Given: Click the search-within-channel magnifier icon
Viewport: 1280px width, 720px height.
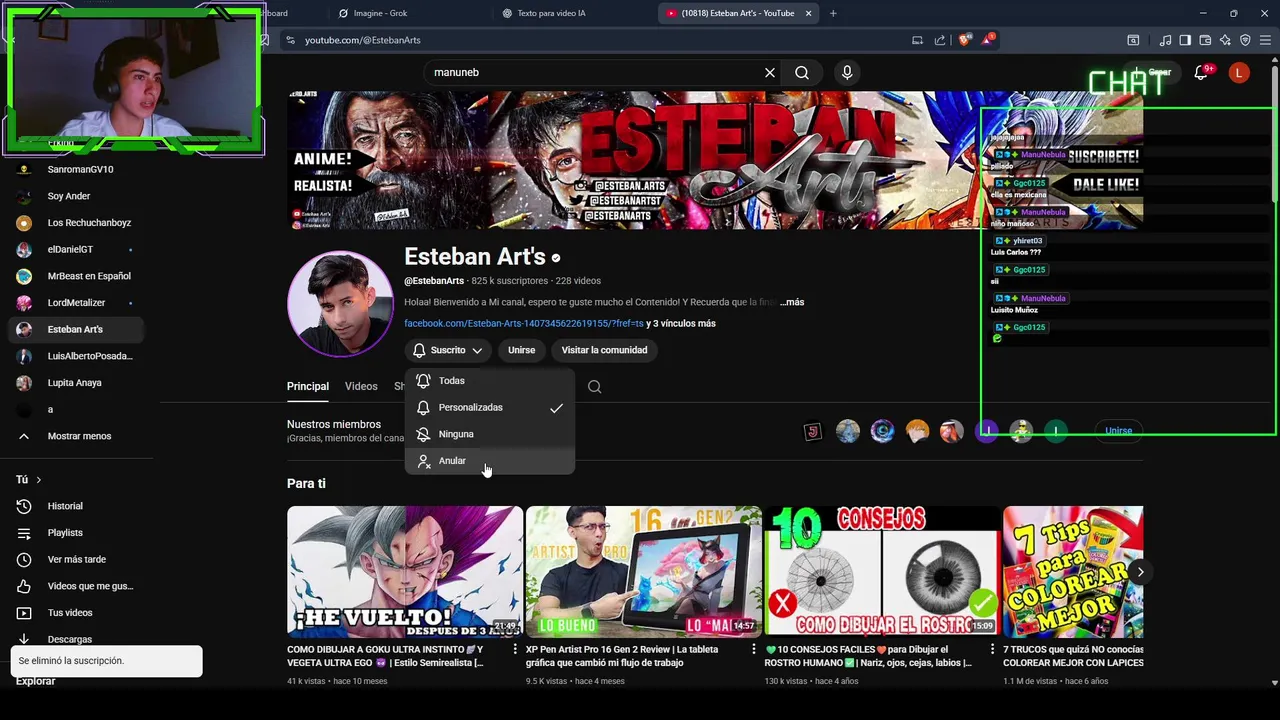Looking at the screenshot, I should click(x=594, y=387).
